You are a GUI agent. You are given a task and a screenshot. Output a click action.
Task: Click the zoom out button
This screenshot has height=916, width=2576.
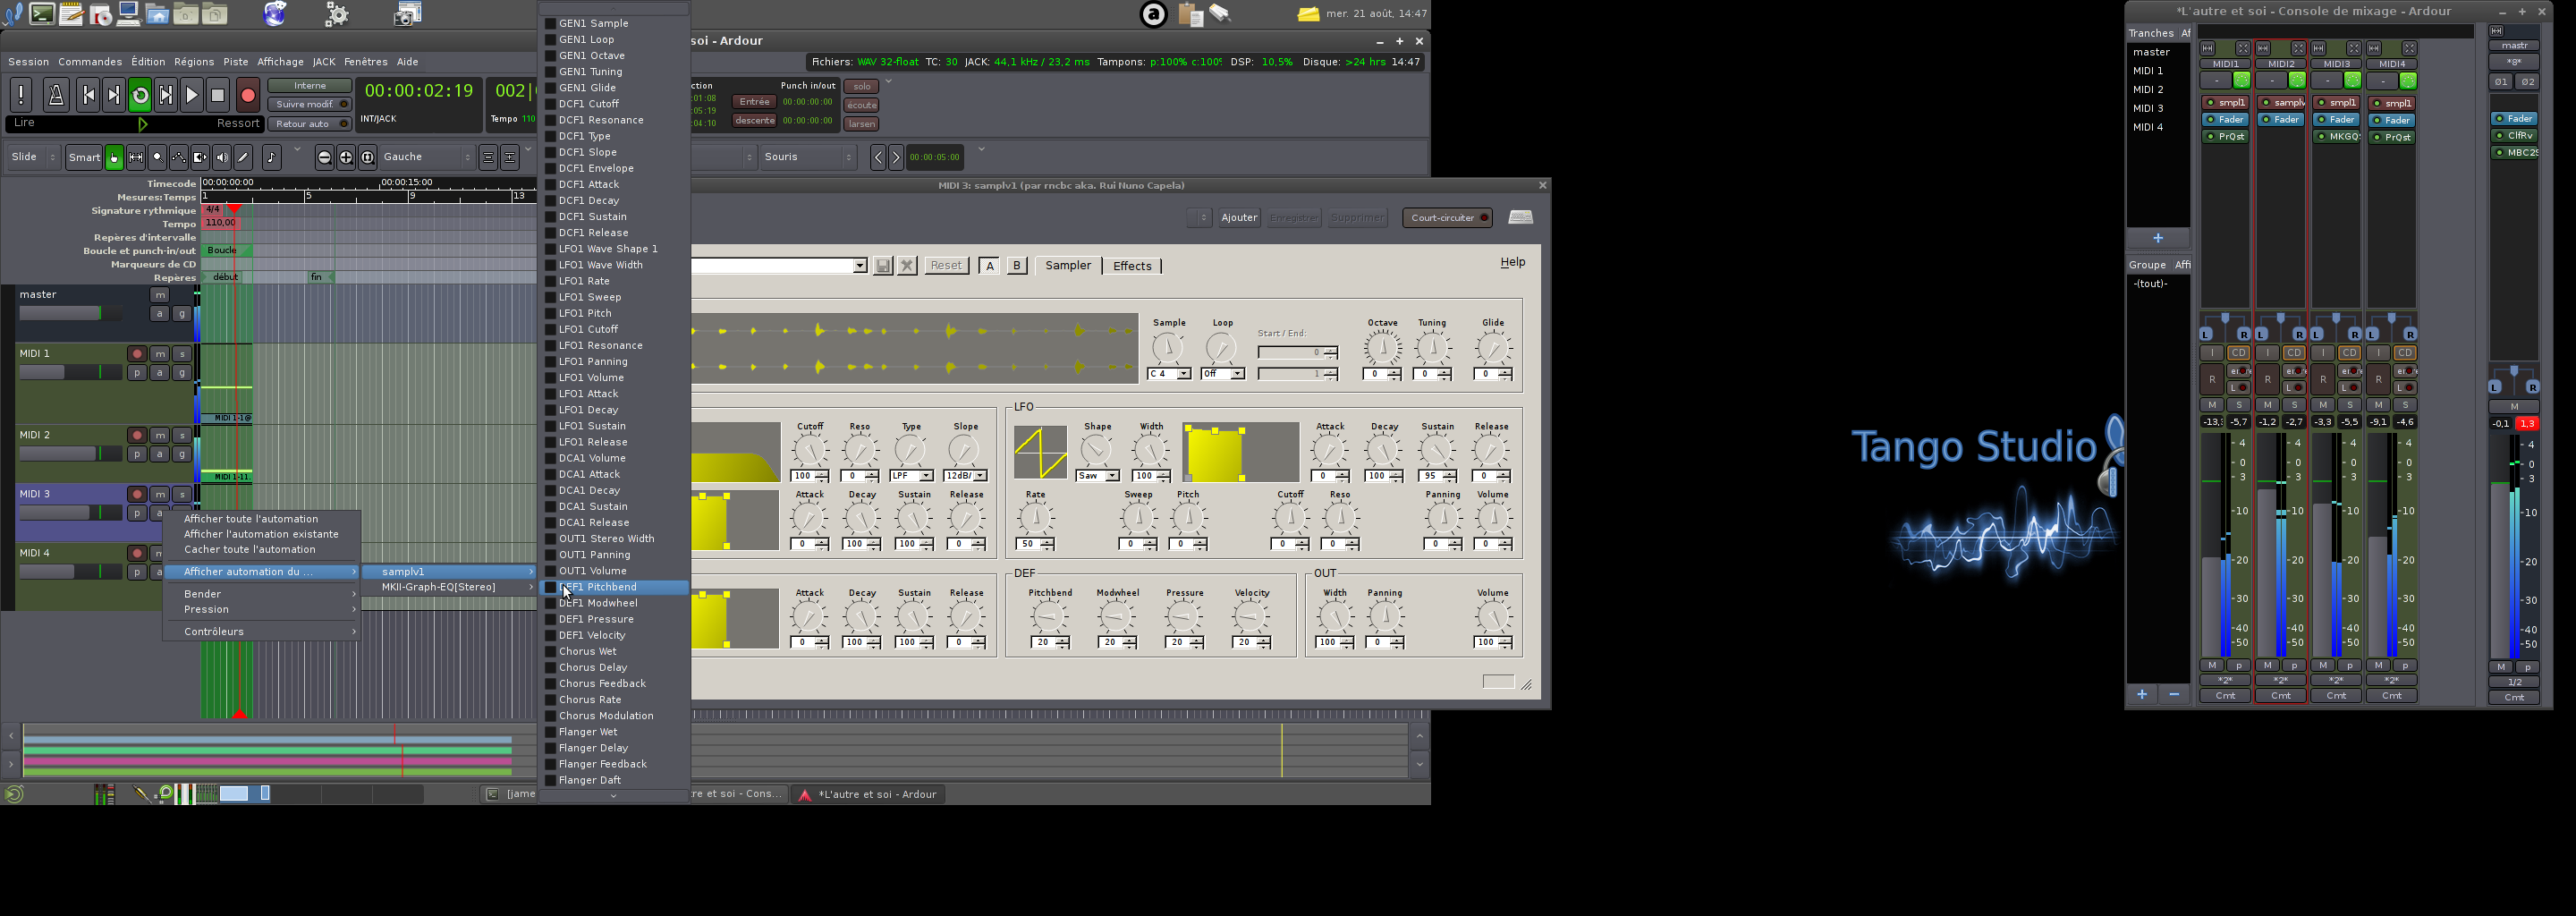coord(324,158)
